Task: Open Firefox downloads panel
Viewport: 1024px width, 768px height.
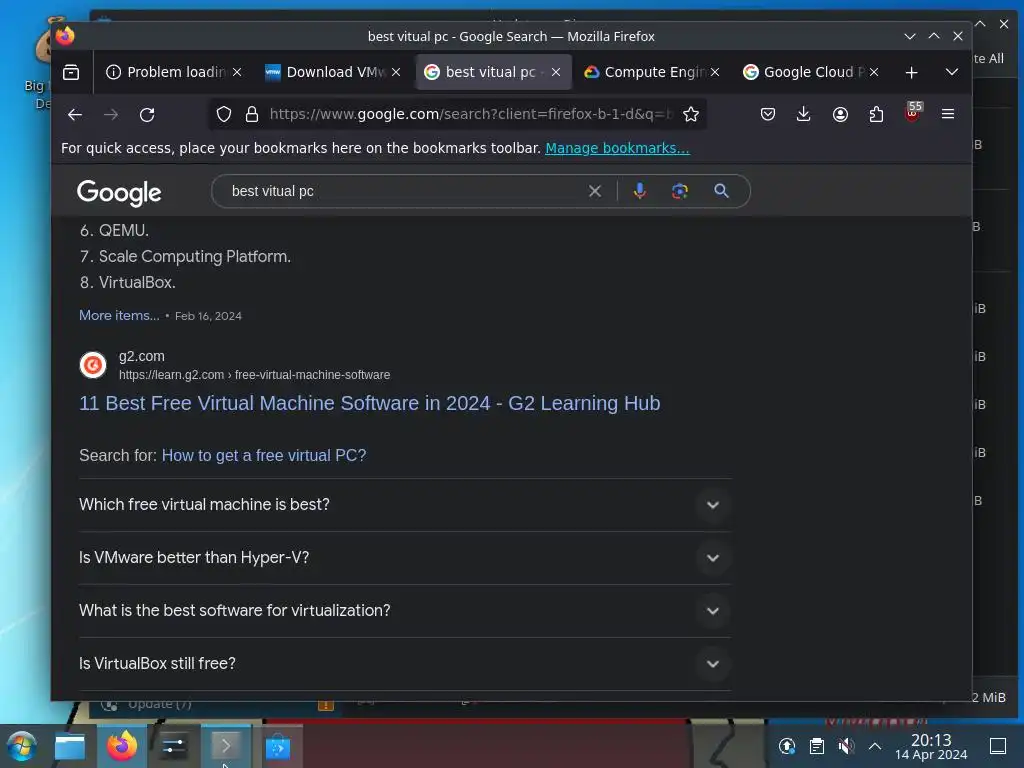Action: (x=803, y=114)
